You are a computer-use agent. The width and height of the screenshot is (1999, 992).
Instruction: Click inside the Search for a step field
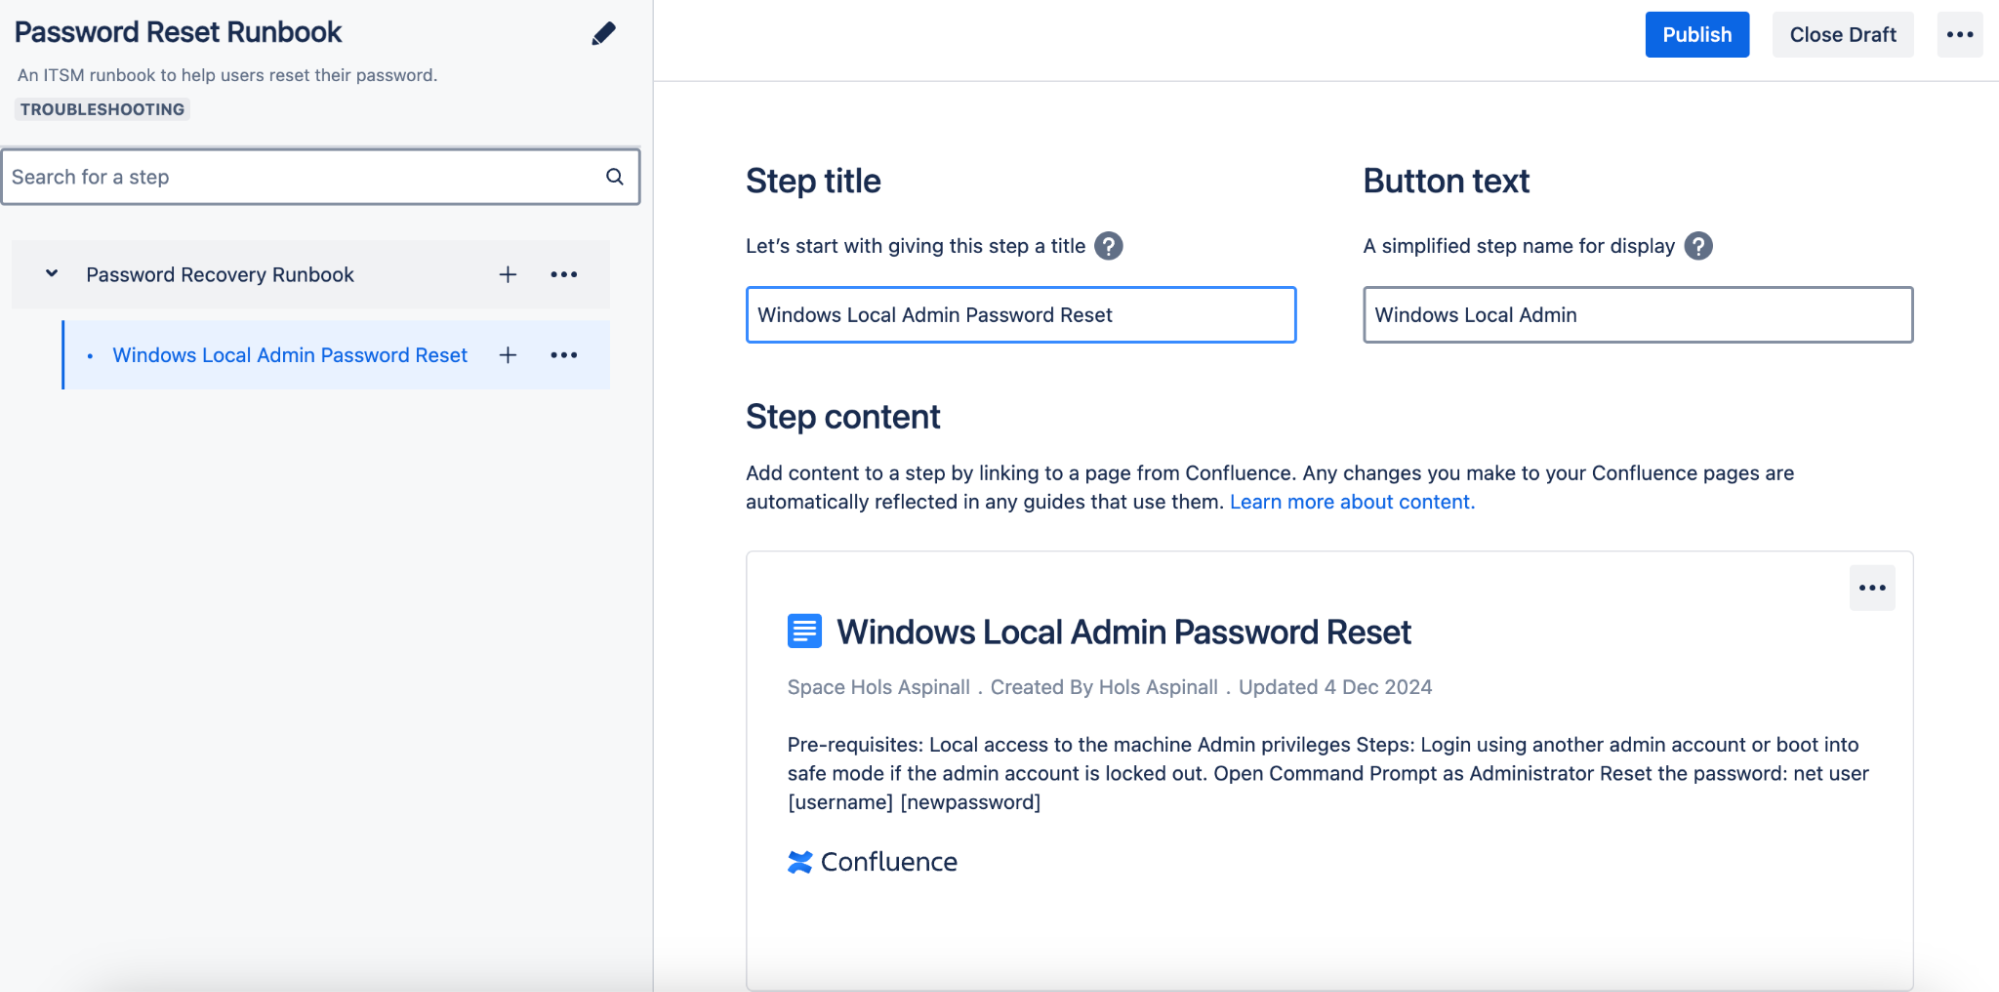click(300, 176)
